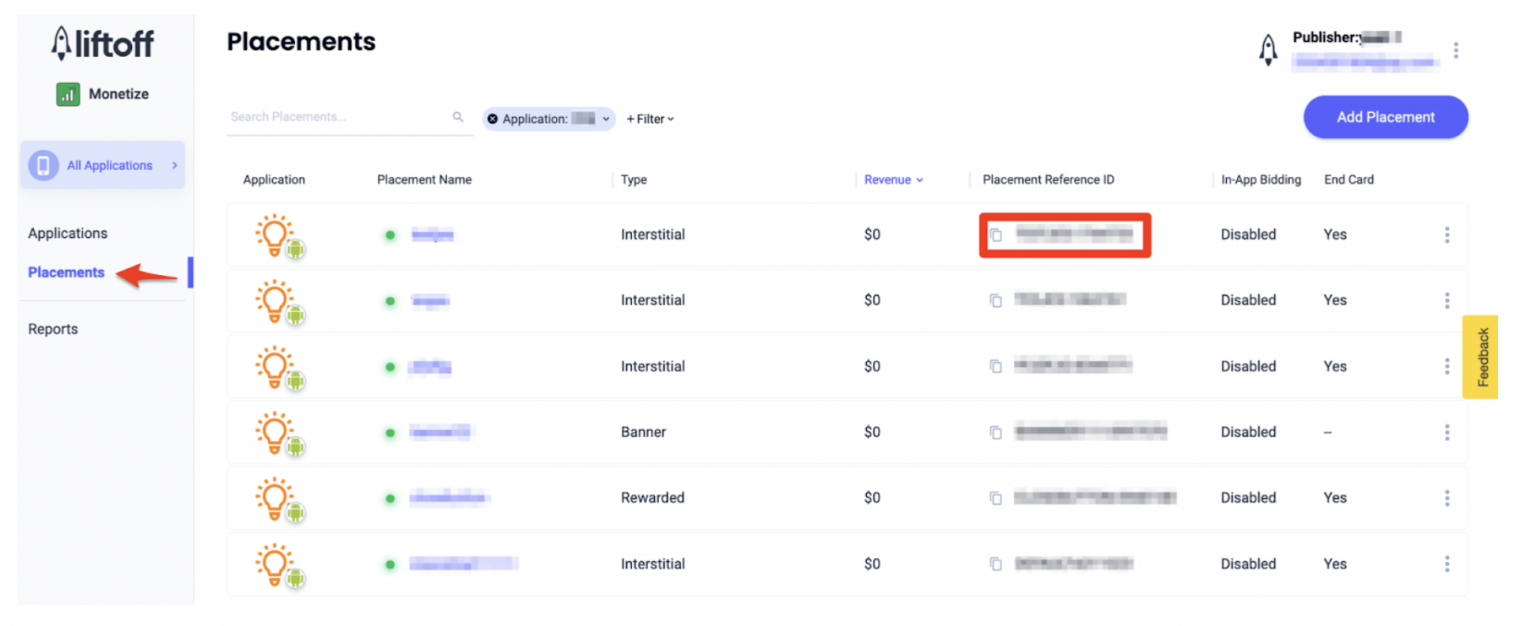The image size is (1536, 626).
Task: Click the phone icon beside All Applications
Action: 42,165
